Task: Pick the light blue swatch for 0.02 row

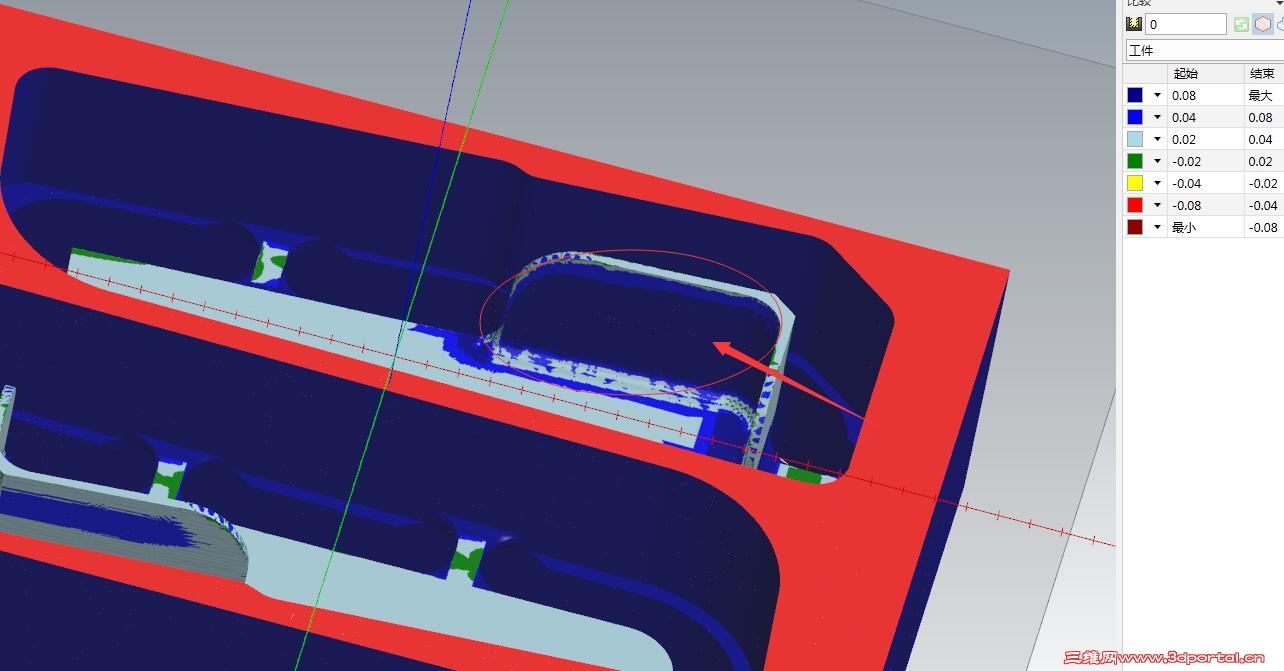Action: click(x=1135, y=139)
